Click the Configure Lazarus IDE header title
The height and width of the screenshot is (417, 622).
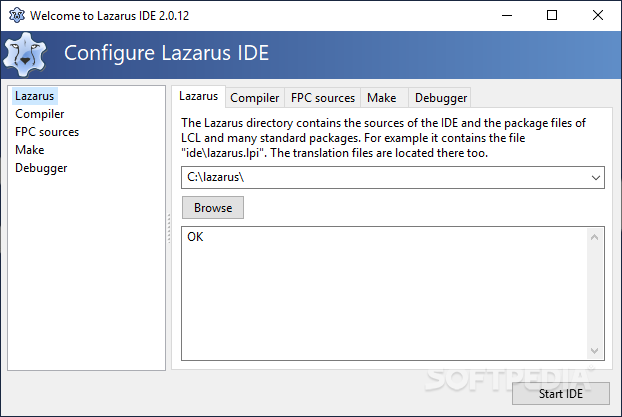[167, 53]
